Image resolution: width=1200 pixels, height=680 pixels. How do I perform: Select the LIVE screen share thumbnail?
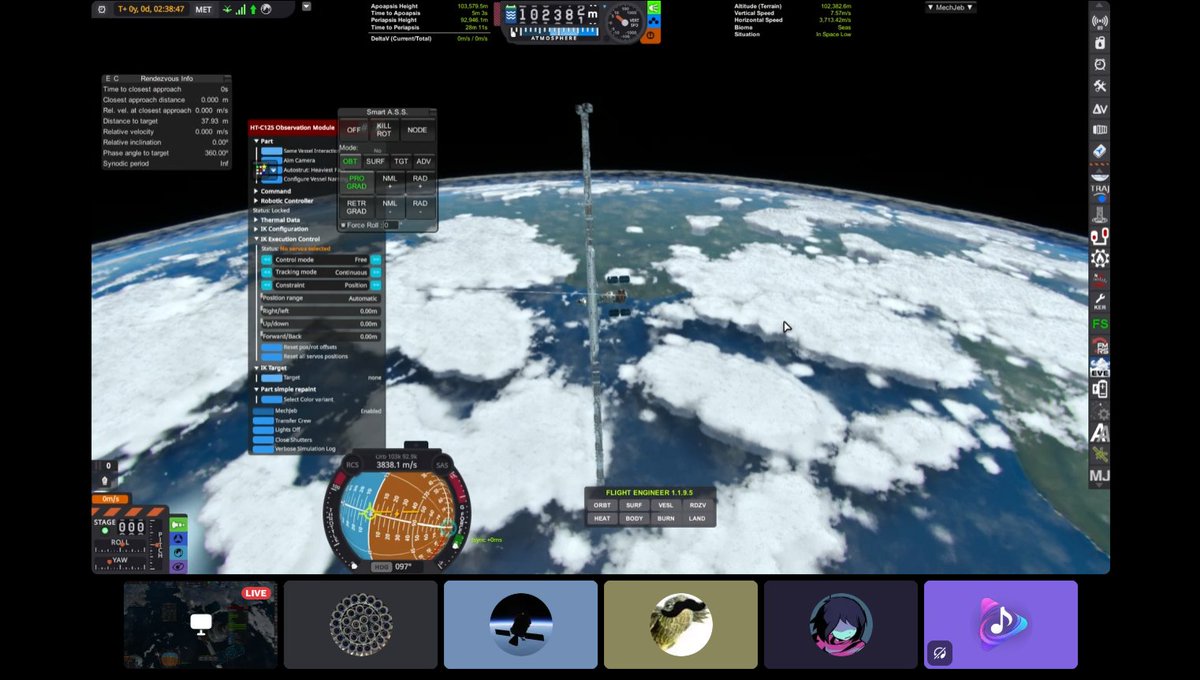click(201, 625)
